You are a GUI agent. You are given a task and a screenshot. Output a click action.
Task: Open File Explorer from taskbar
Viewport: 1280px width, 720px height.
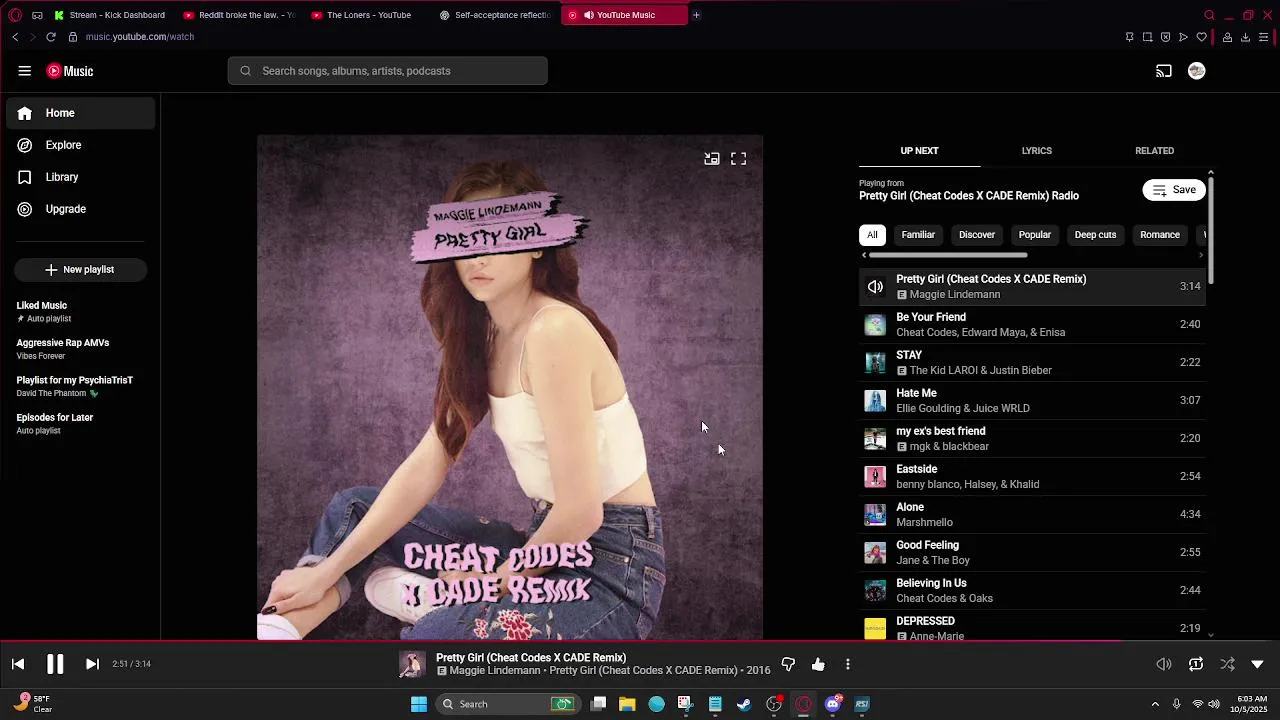tap(627, 704)
